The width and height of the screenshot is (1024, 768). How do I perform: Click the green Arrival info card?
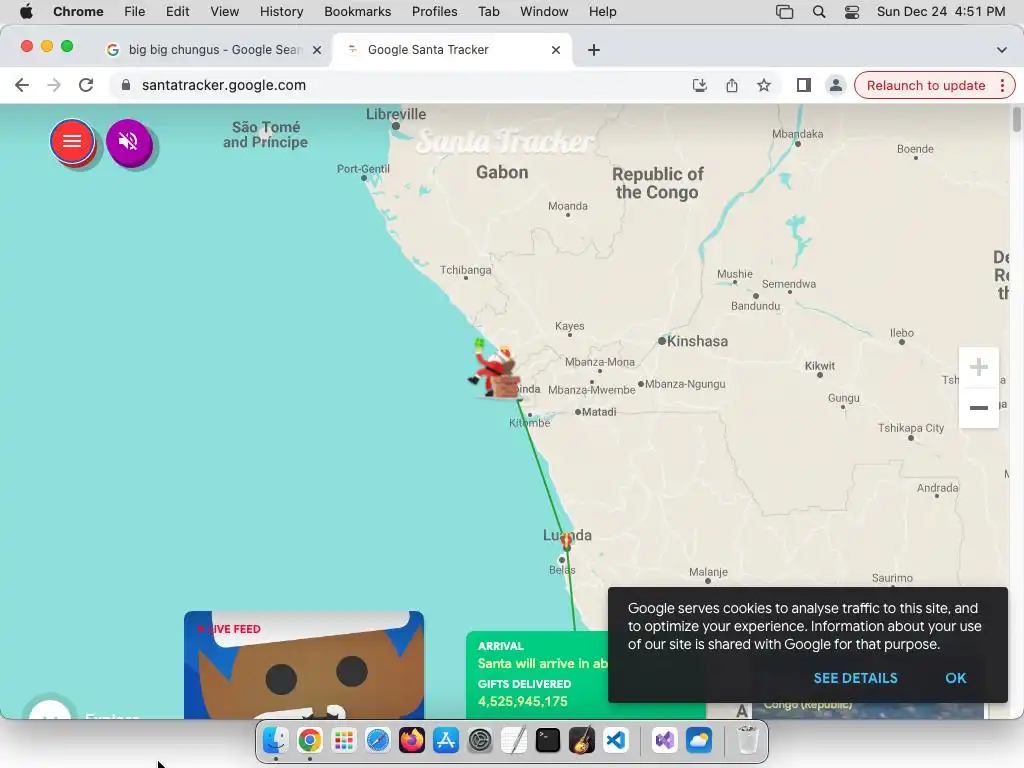[537, 675]
